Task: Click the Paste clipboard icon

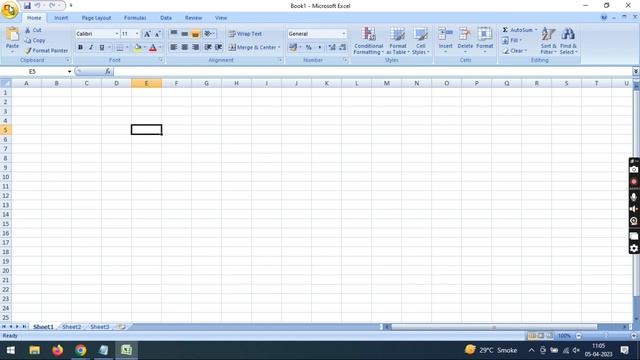Action: [x=12, y=35]
